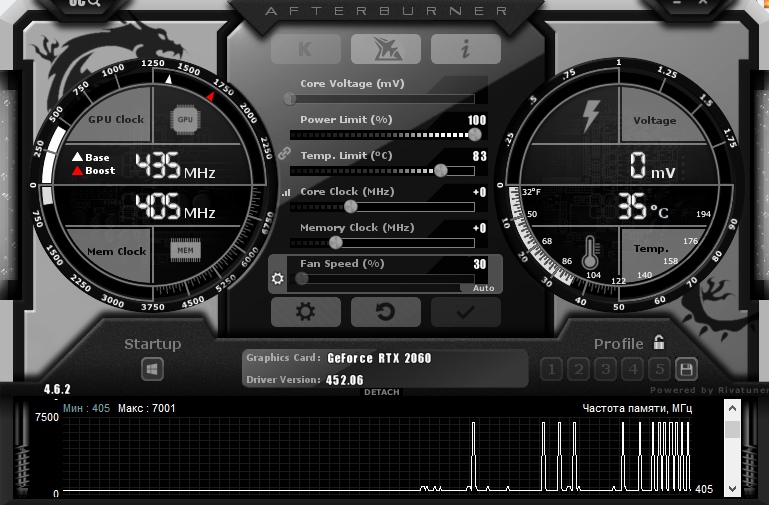The height and width of the screenshot is (505, 769).
Task: Close the Afterburner window
Action: tap(703, 2)
